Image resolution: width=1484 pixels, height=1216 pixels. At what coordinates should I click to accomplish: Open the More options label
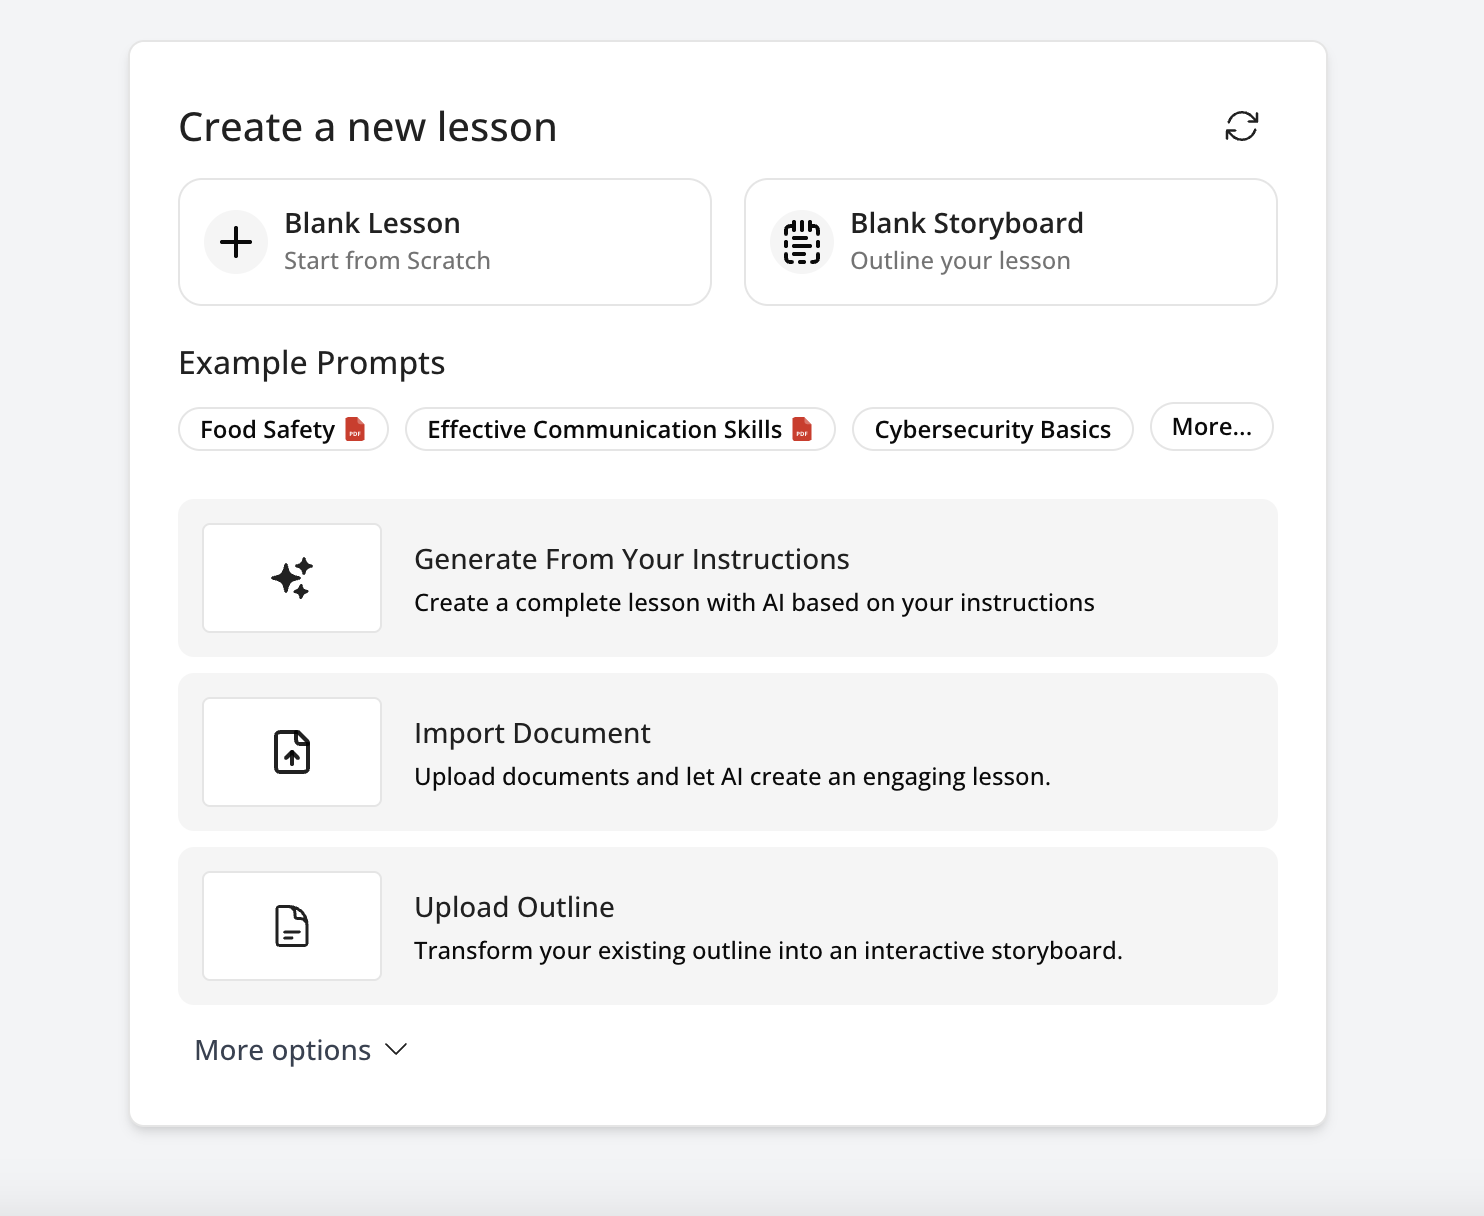tap(283, 1050)
